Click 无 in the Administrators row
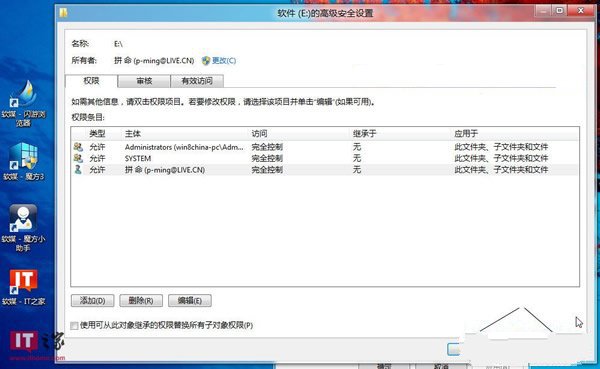 [357, 147]
